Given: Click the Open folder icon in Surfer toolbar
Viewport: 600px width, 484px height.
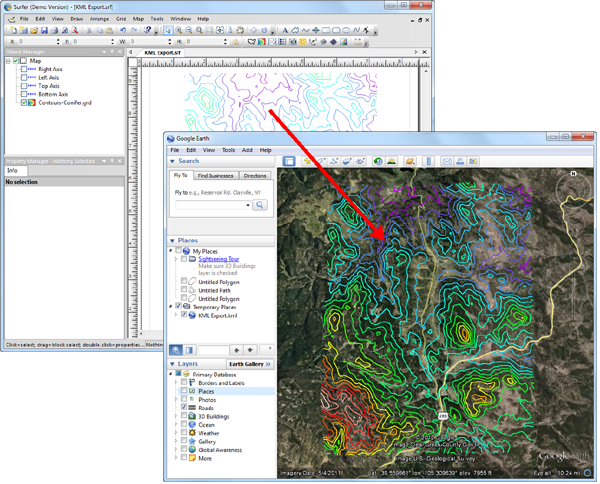Looking at the screenshot, I should tap(34, 30).
